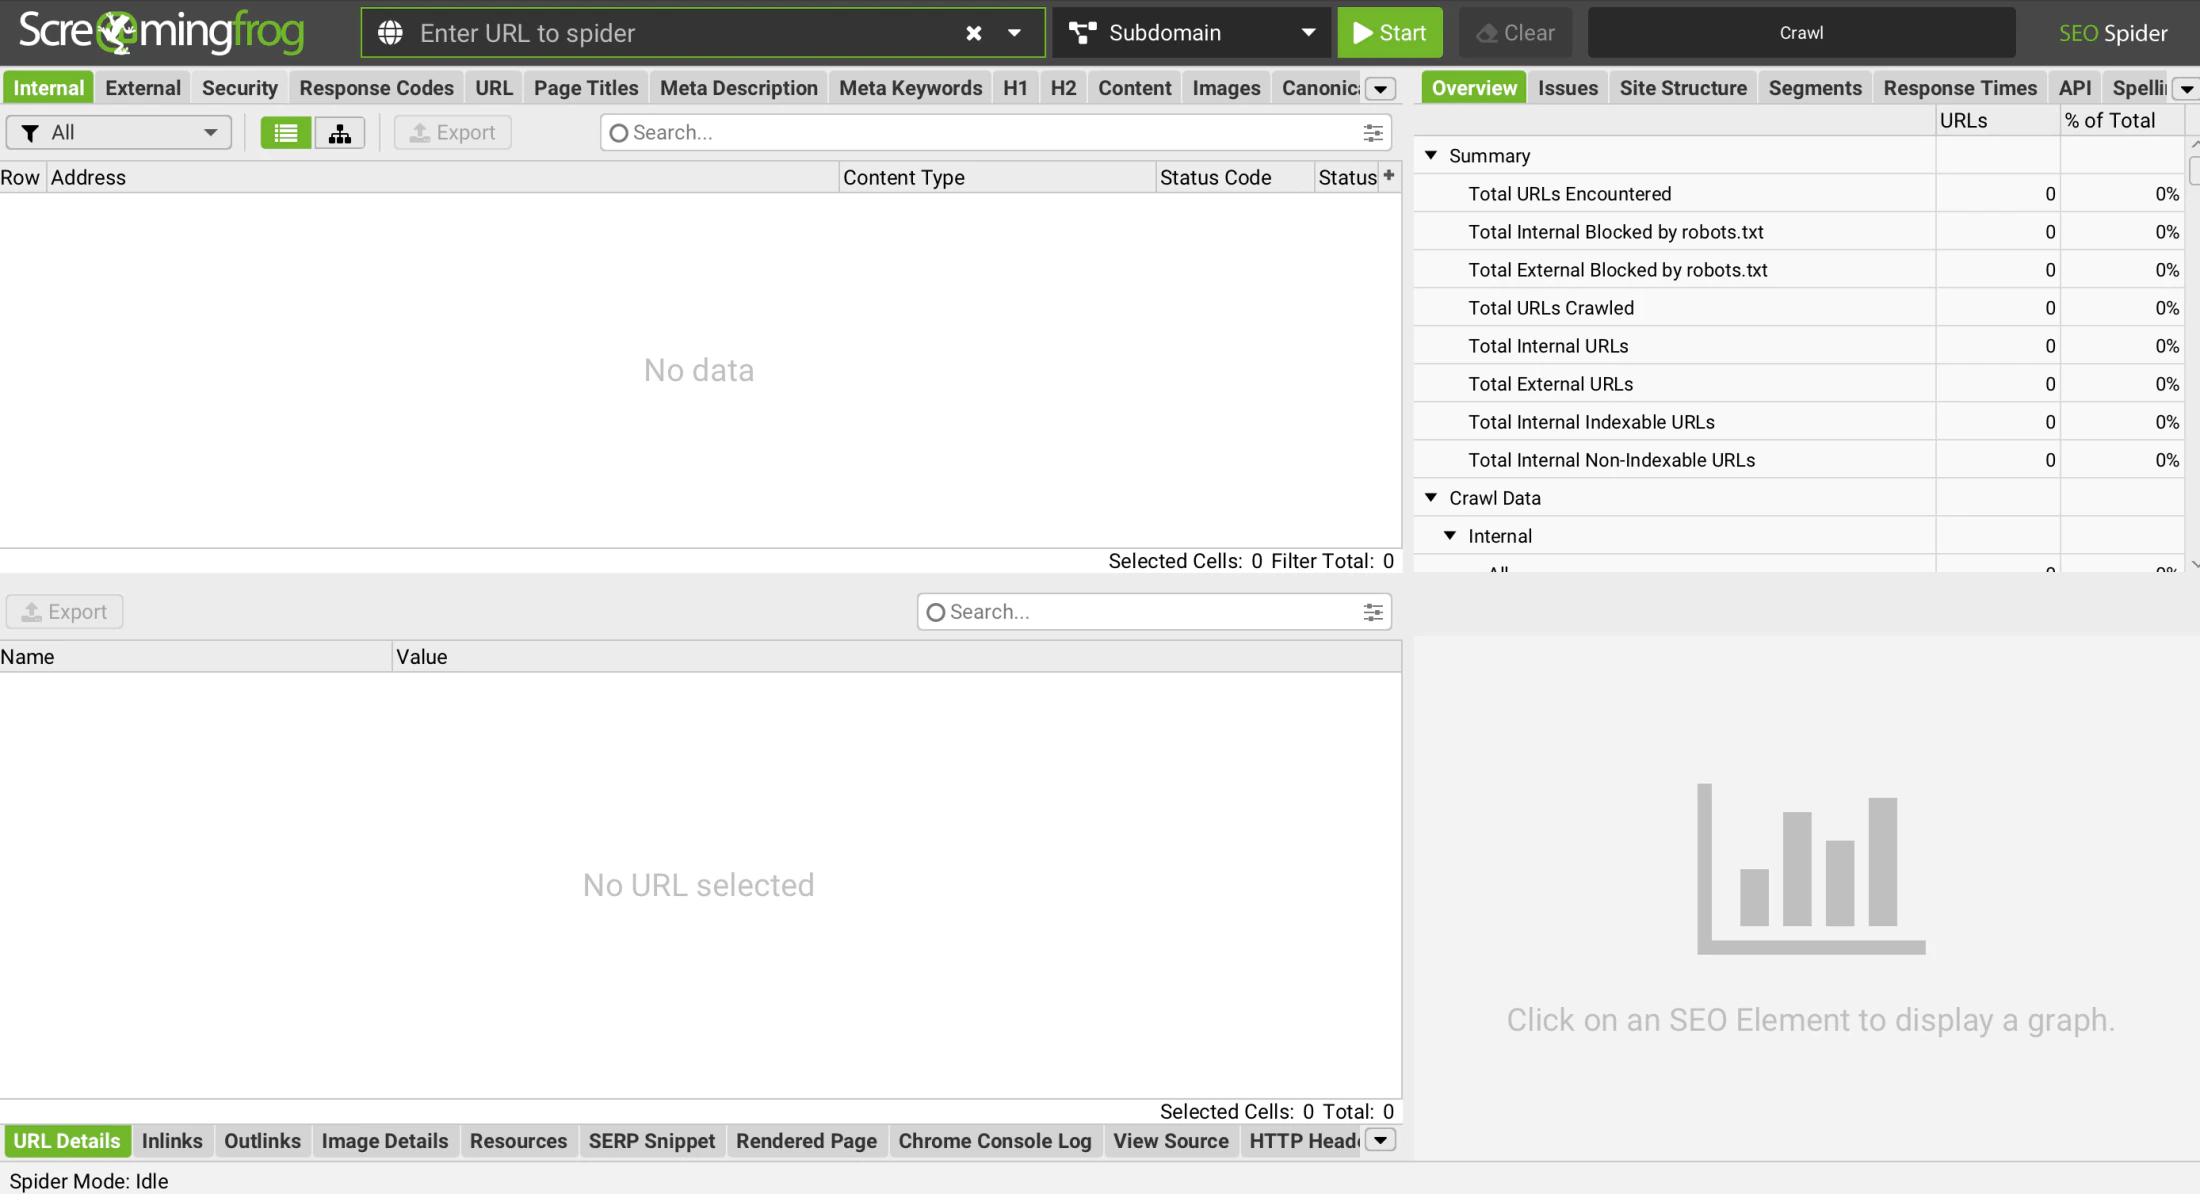This screenshot has width=2200, height=1194.
Task: Clear the URL field with X icon
Action: tap(974, 33)
